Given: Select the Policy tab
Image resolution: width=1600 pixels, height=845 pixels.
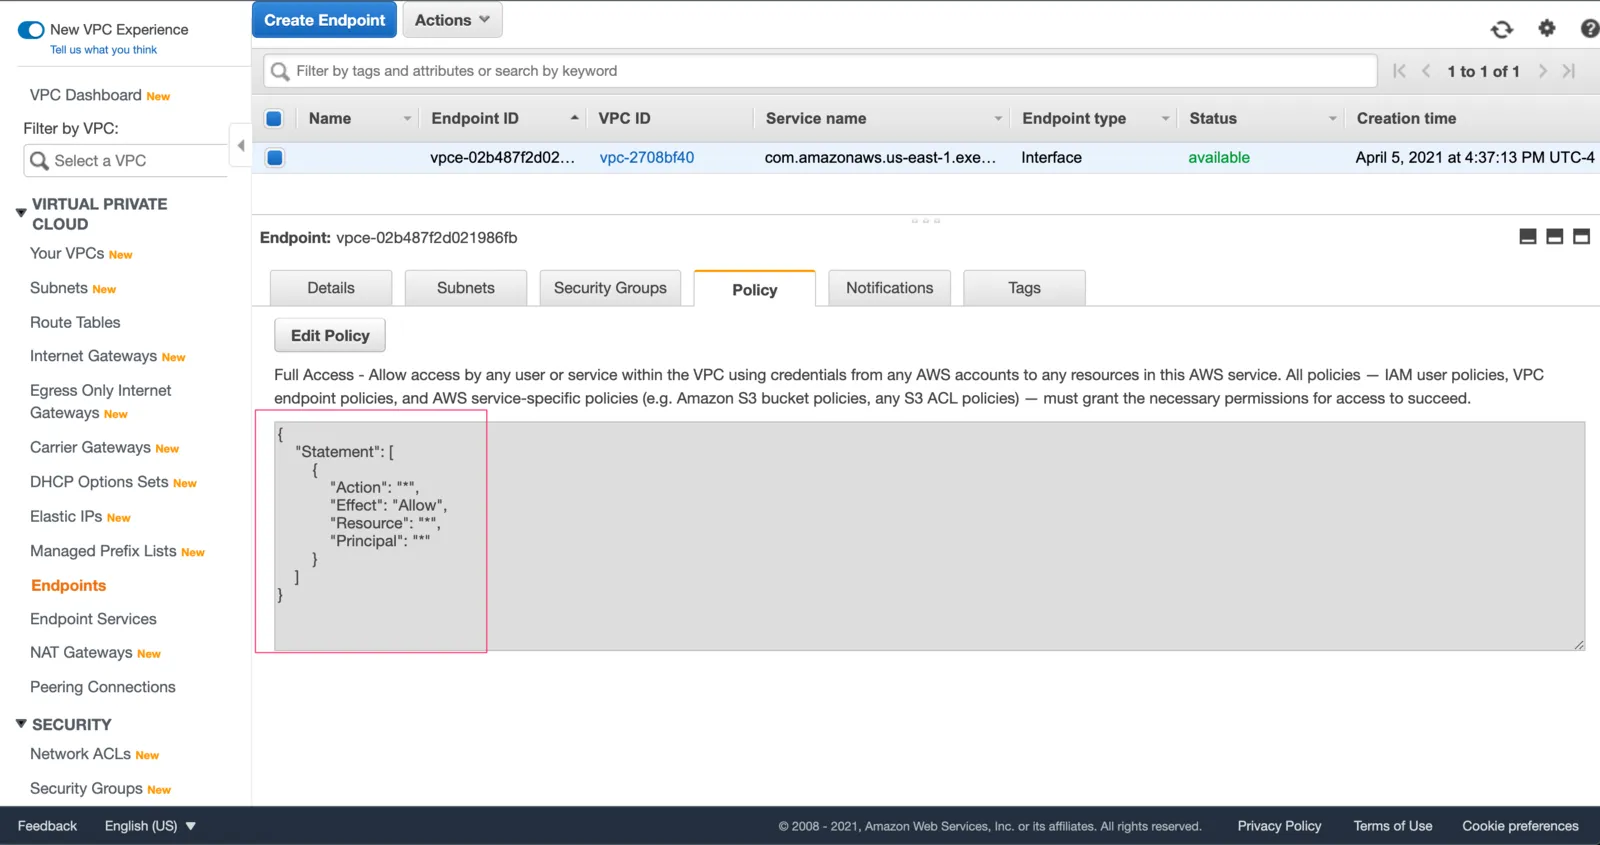Looking at the screenshot, I should coord(755,289).
